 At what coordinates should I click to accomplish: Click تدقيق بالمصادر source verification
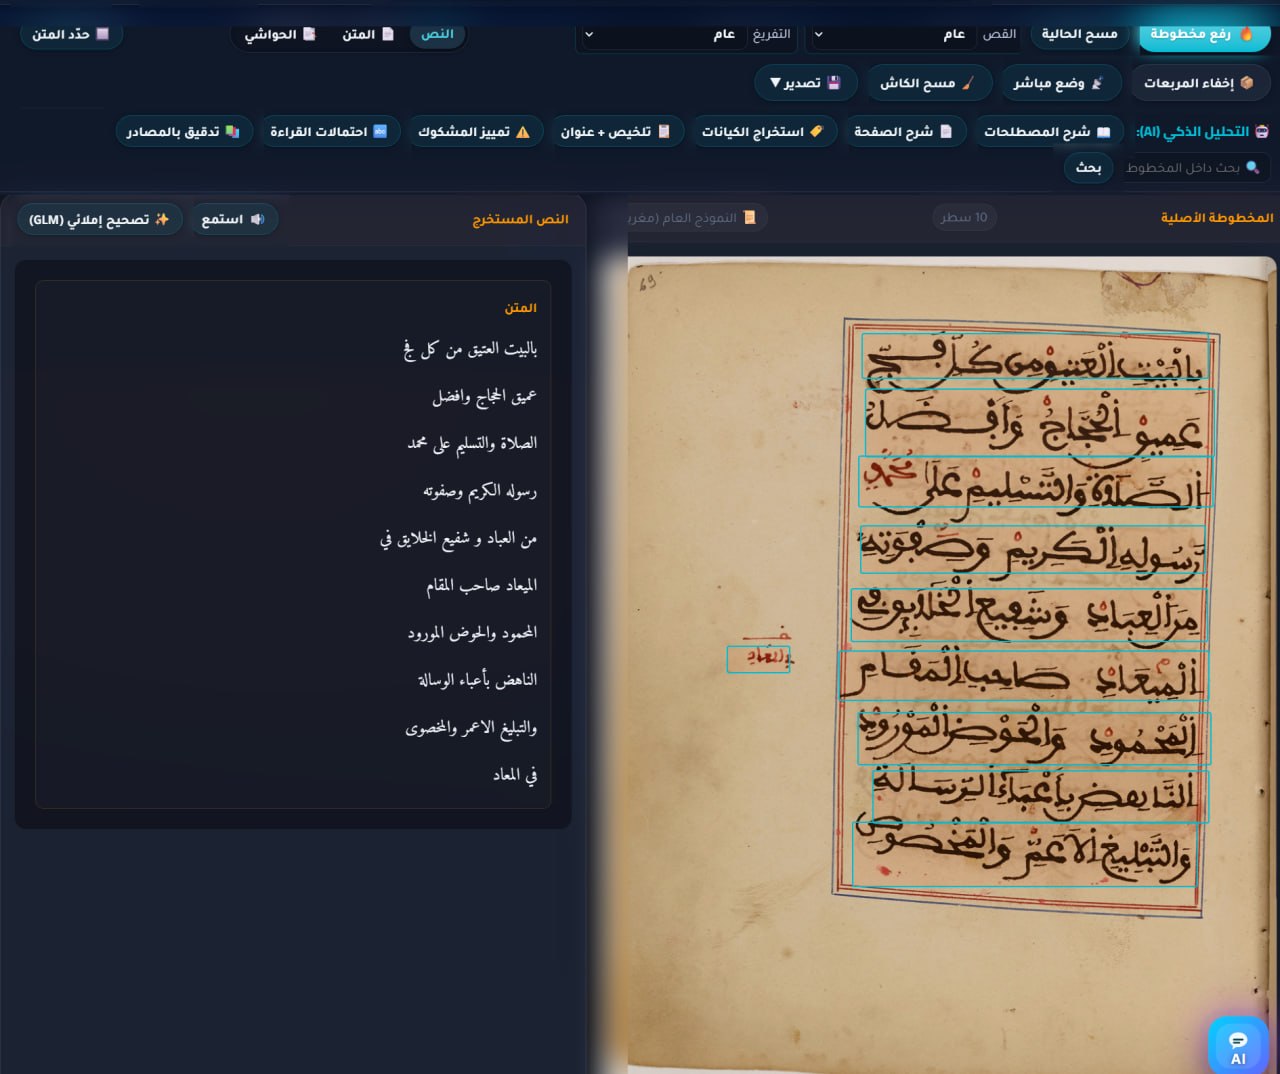tap(183, 131)
